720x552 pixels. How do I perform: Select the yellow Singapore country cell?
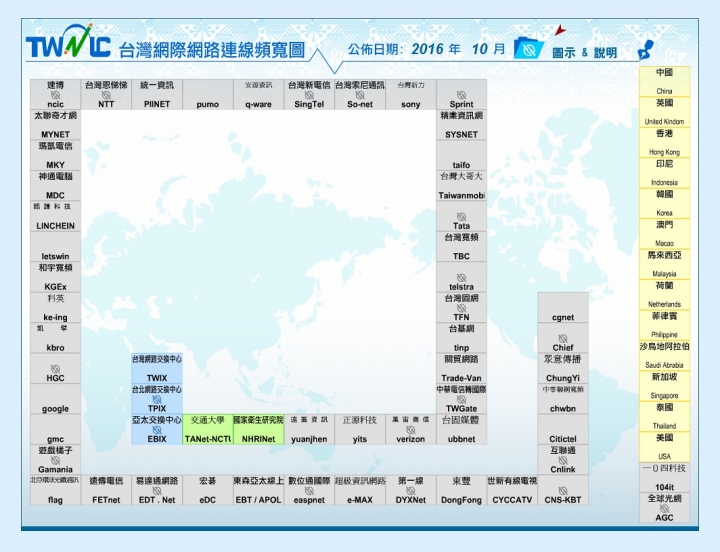(x=664, y=386)
